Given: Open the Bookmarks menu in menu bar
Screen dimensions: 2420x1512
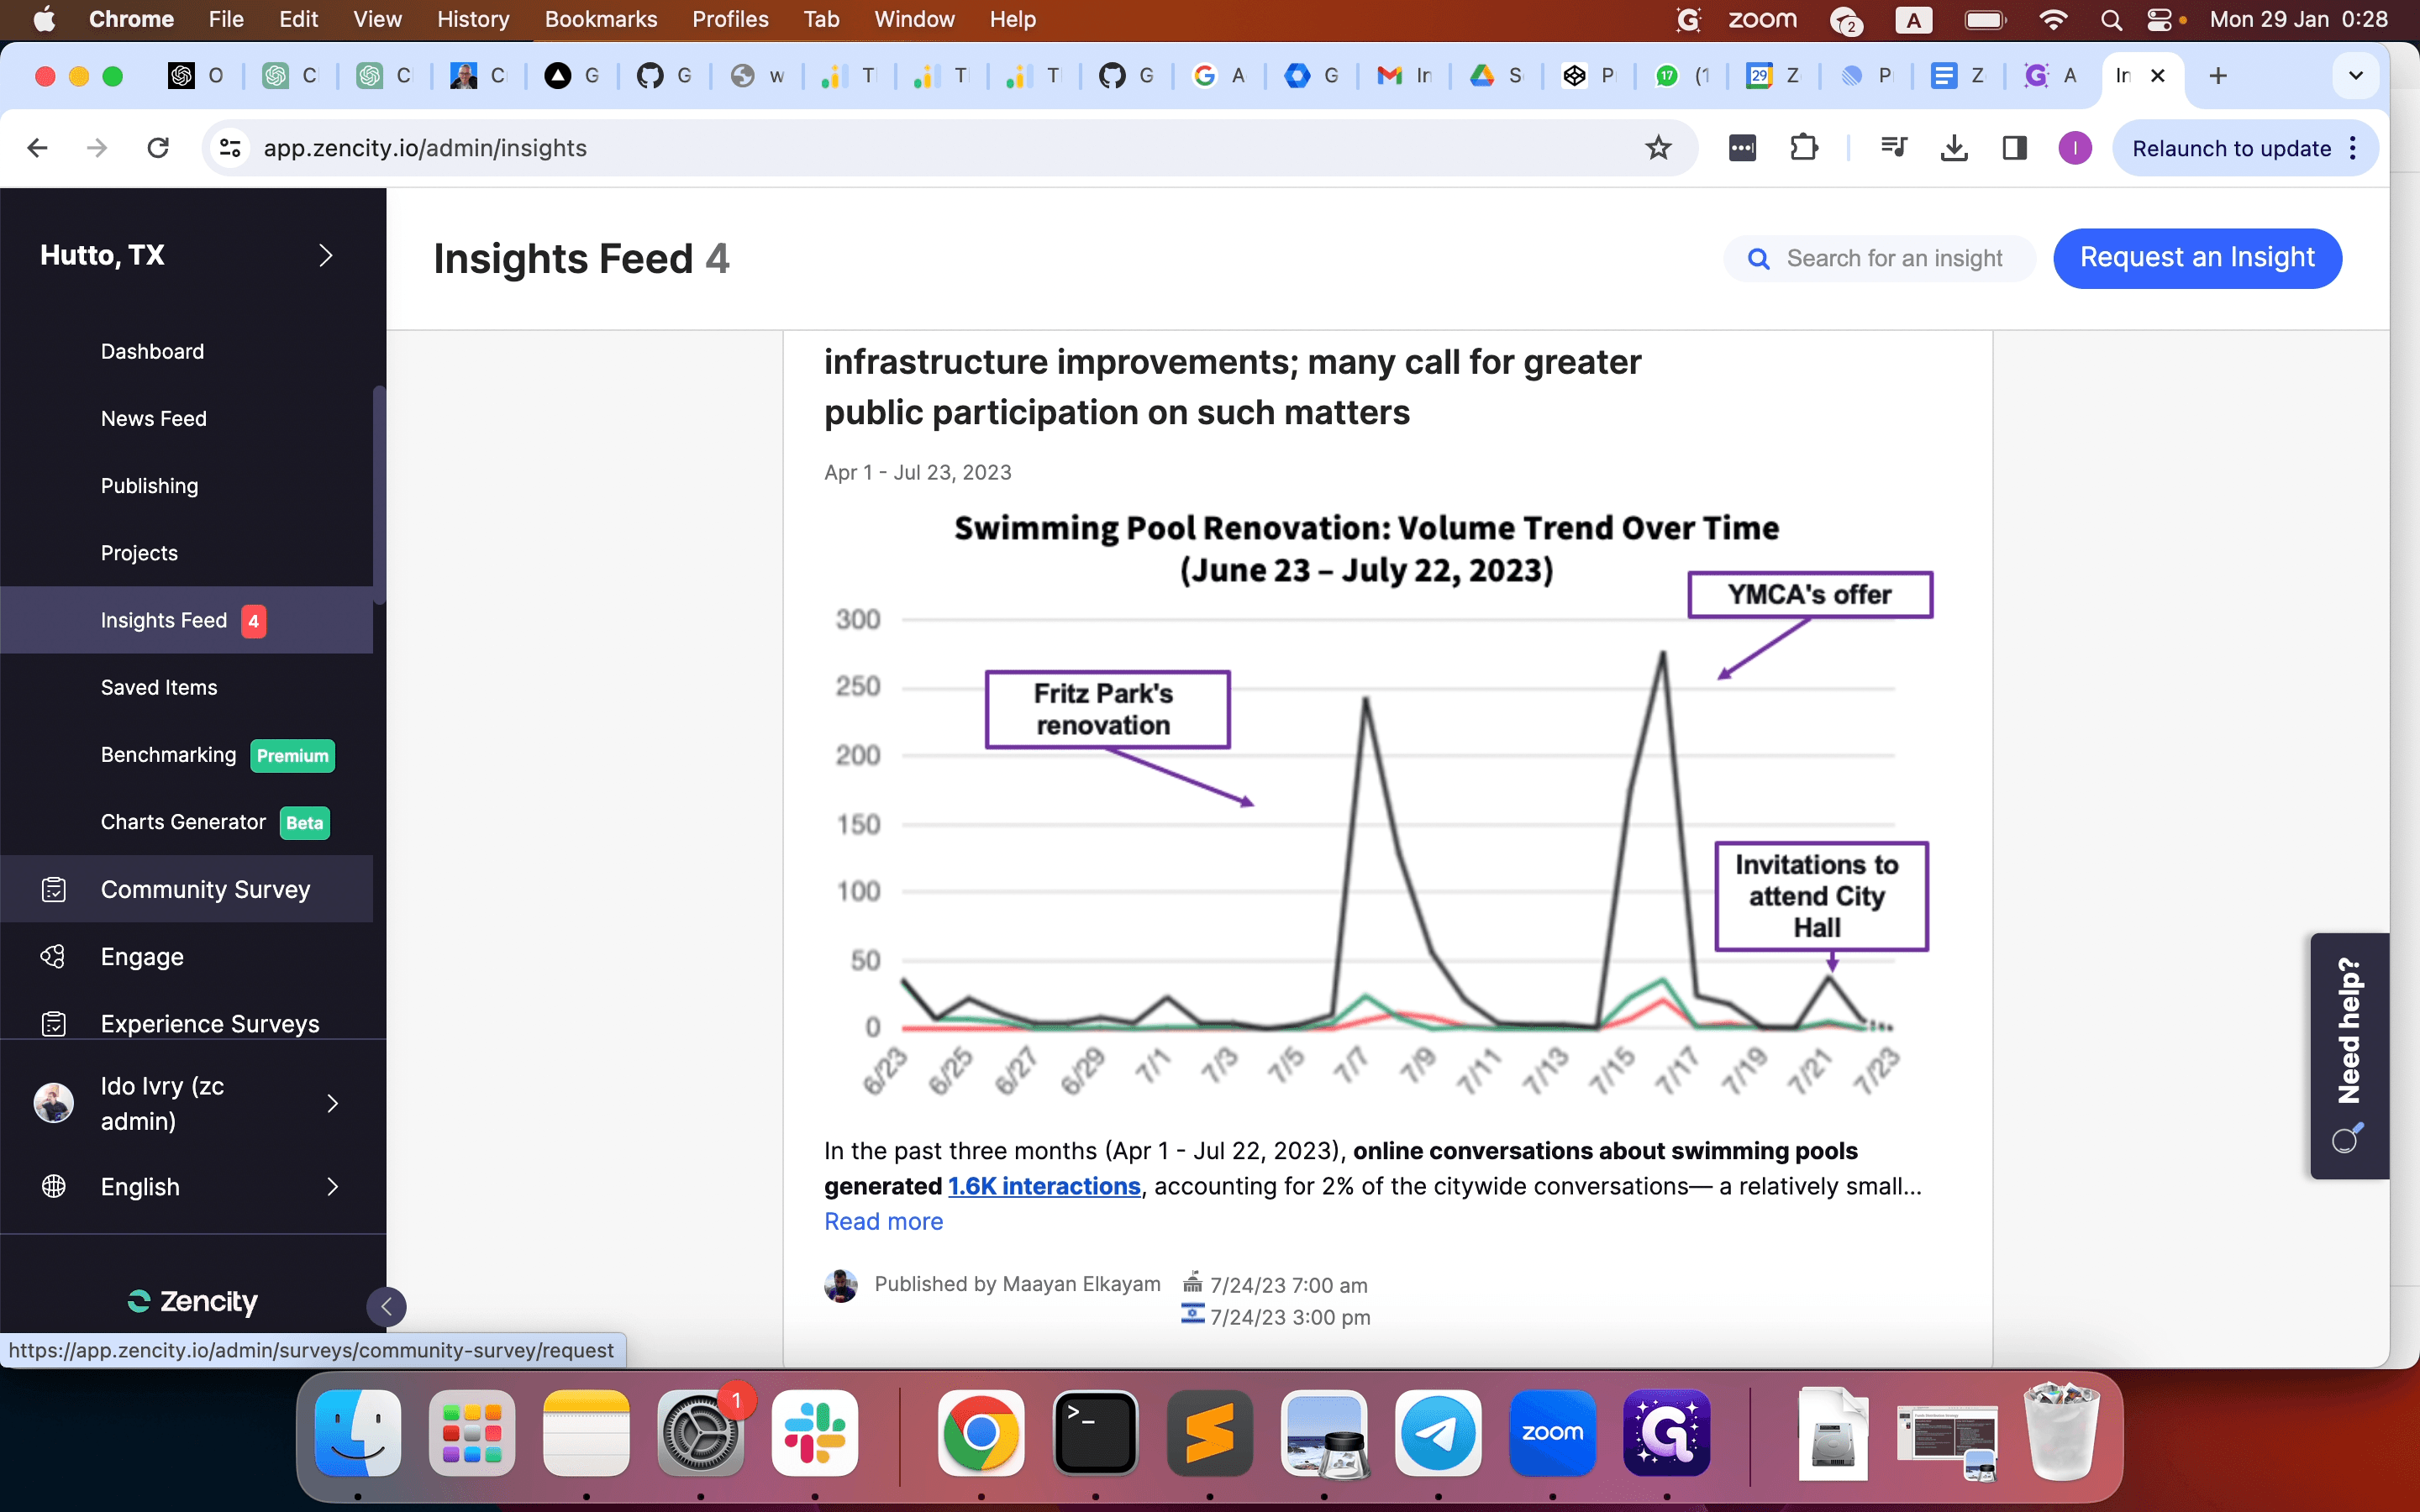Looking at the screenshot, I should (x=601, y=20).
